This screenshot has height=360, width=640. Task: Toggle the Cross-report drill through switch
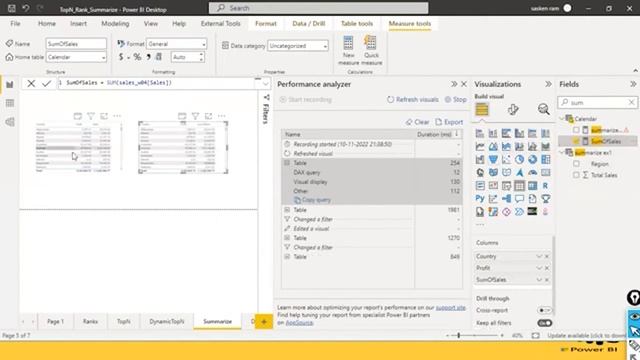tap(544, 310)
